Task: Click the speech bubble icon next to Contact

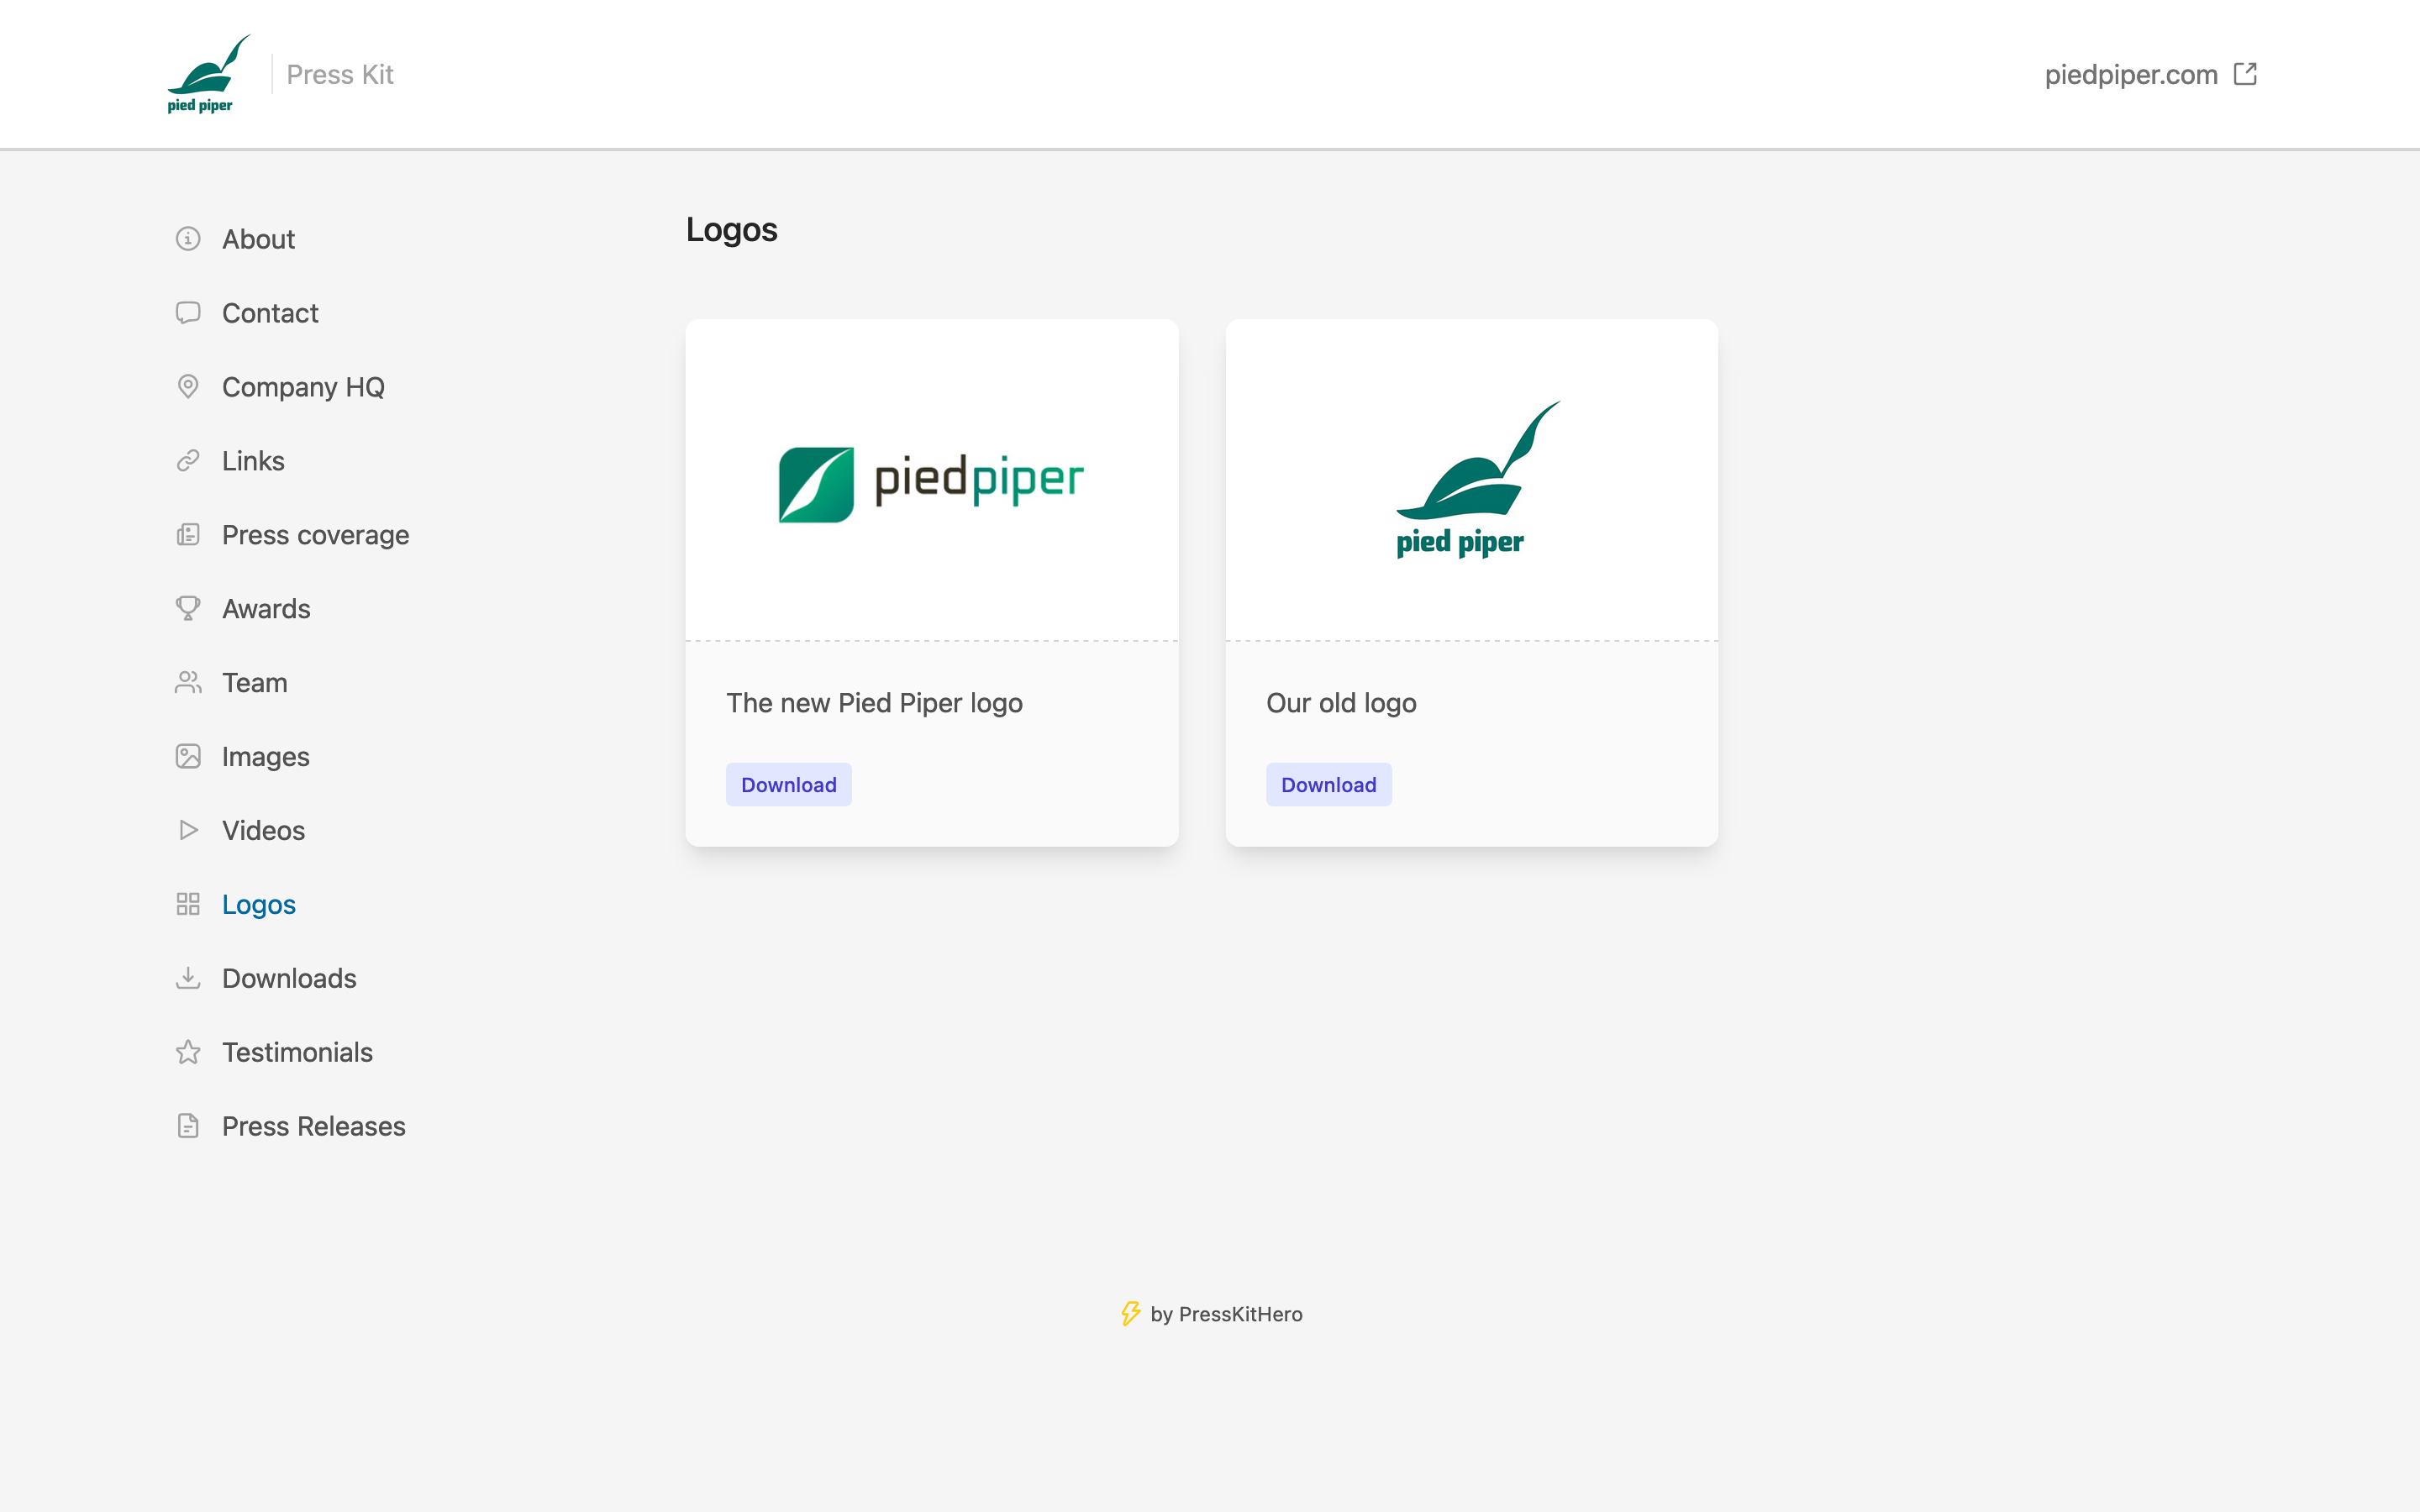Action: pos(188,313)
